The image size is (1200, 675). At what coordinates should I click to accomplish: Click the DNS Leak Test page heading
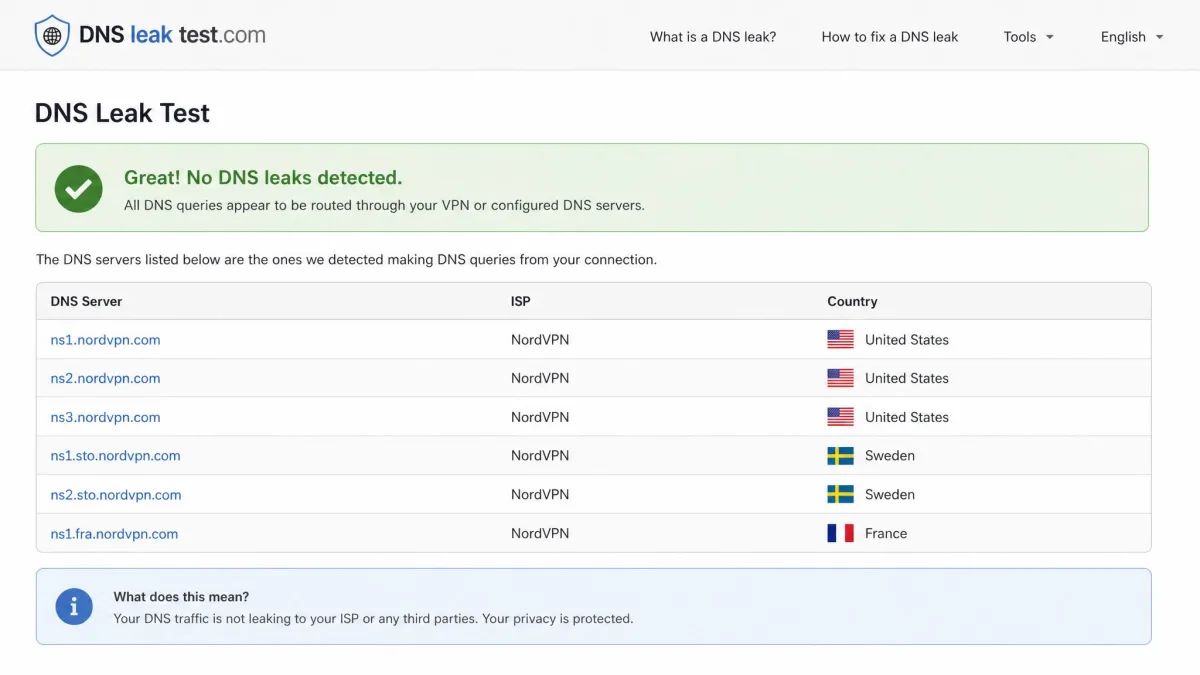(x=122, y=113)
